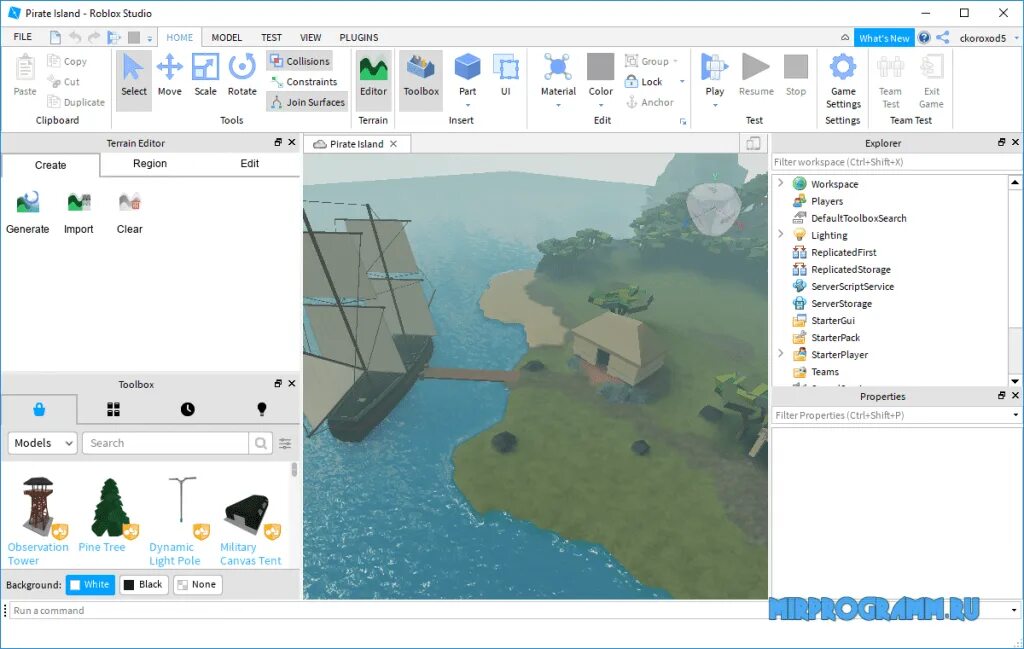Toggle the viewport device emulation icon
Viewport: 1024px width, 649px height.
753,144
